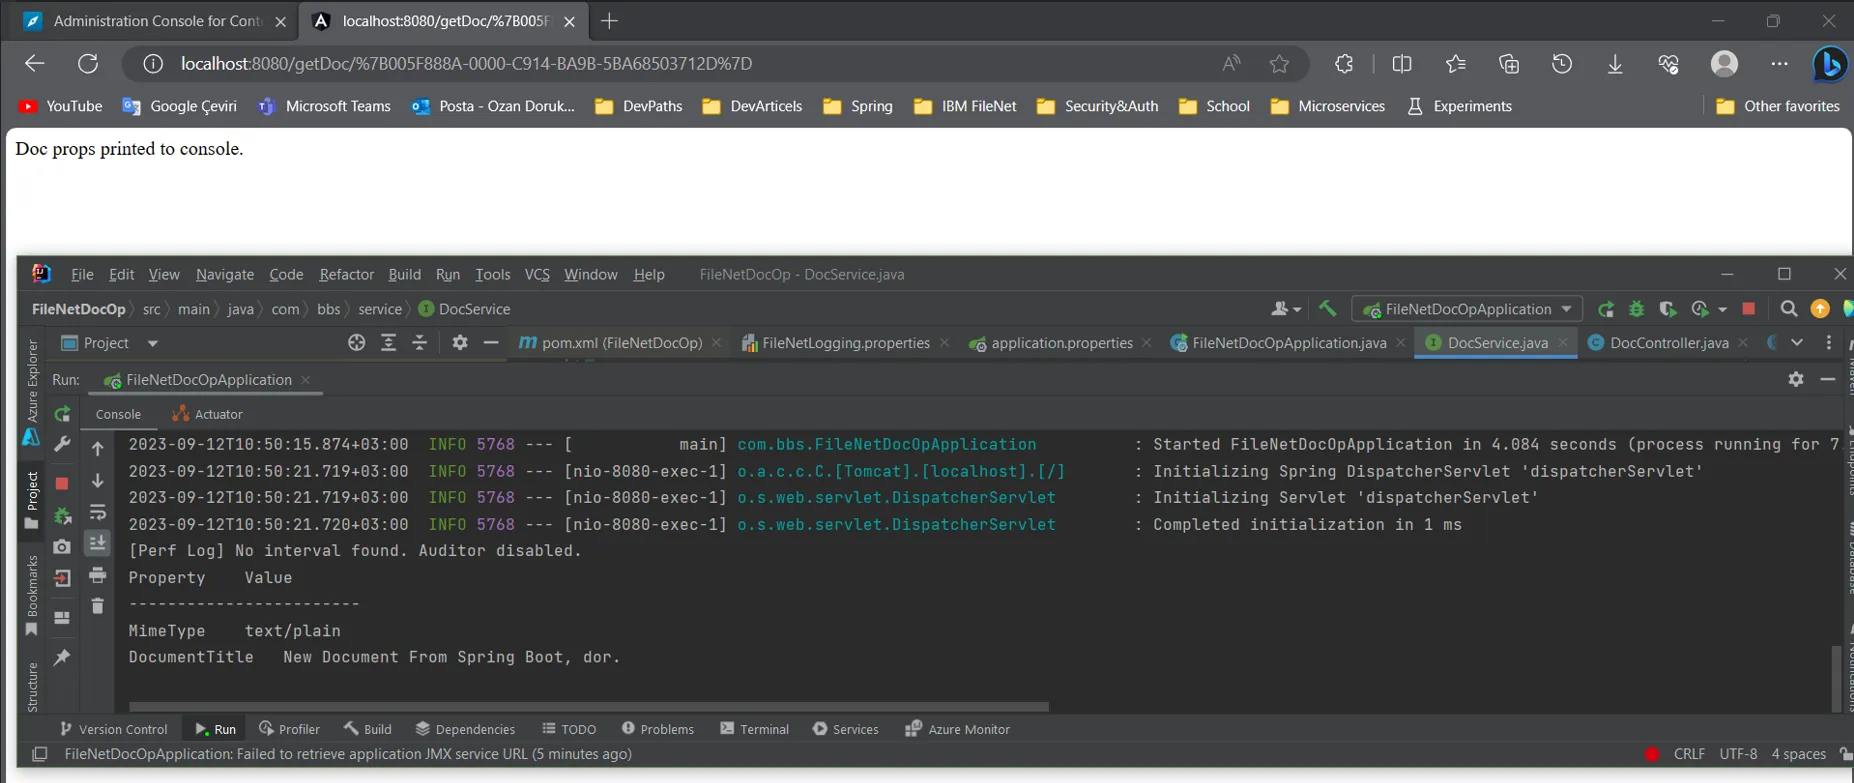Click the up arrow in the console gutter
Viewport: 1854px width, 783px height.
[98, 449]
